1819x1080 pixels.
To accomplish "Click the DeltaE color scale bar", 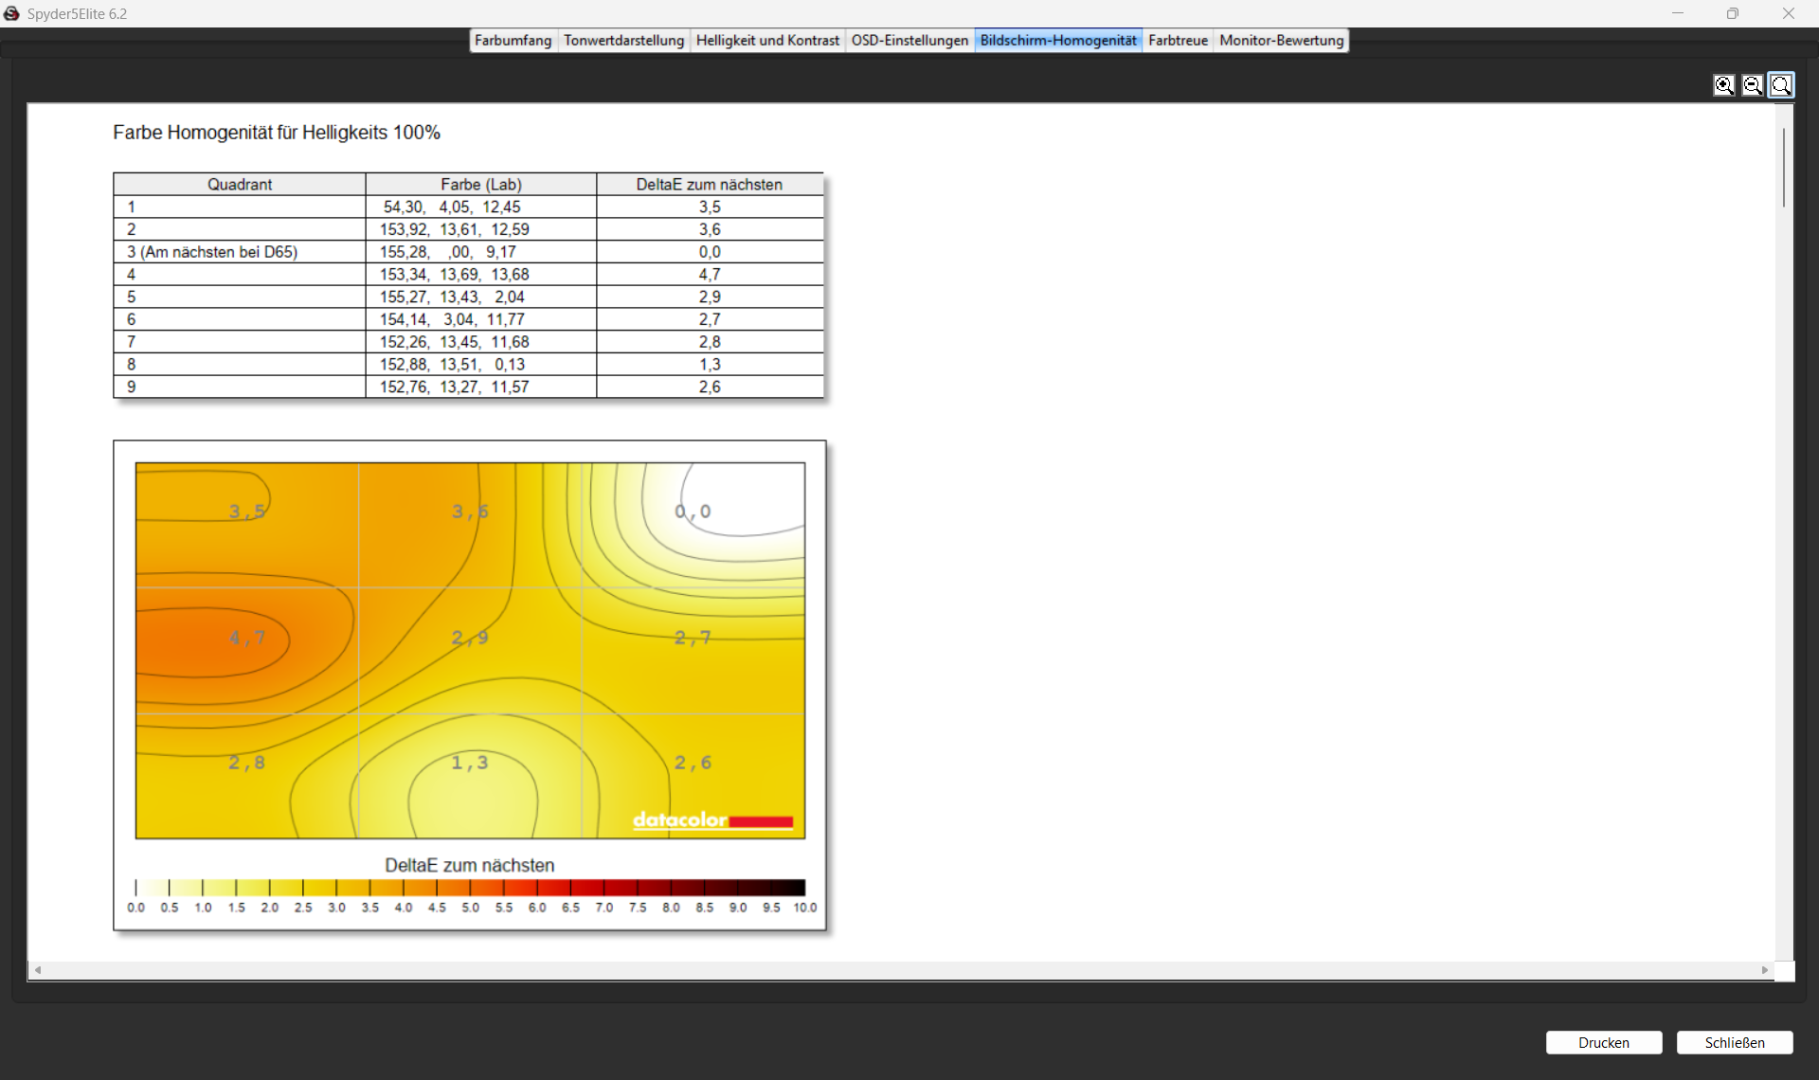I will pyautogui.click(x=470, y=887).
